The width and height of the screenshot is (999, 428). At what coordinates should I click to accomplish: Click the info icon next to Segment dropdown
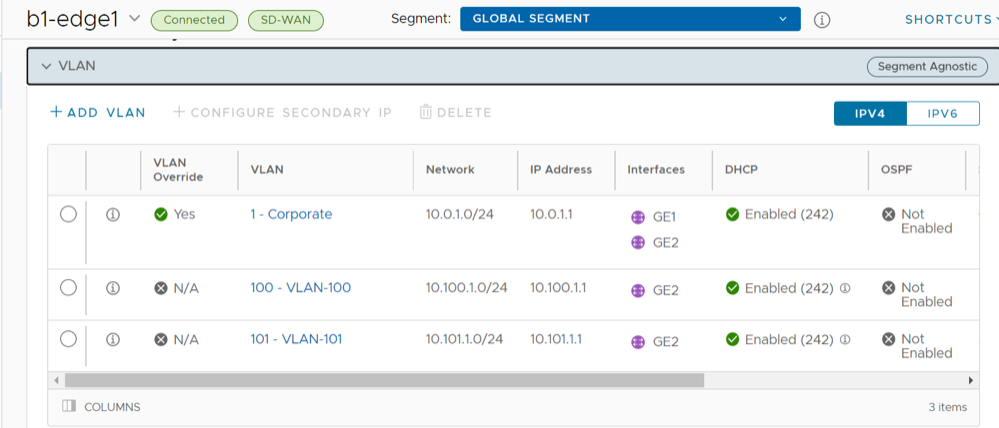click(822, 19)
